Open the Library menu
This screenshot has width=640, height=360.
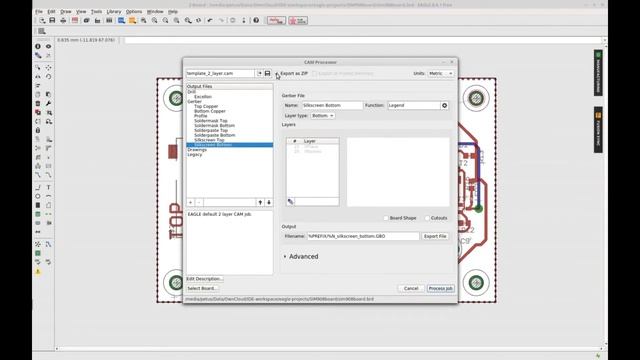click(x=114, y=11)
